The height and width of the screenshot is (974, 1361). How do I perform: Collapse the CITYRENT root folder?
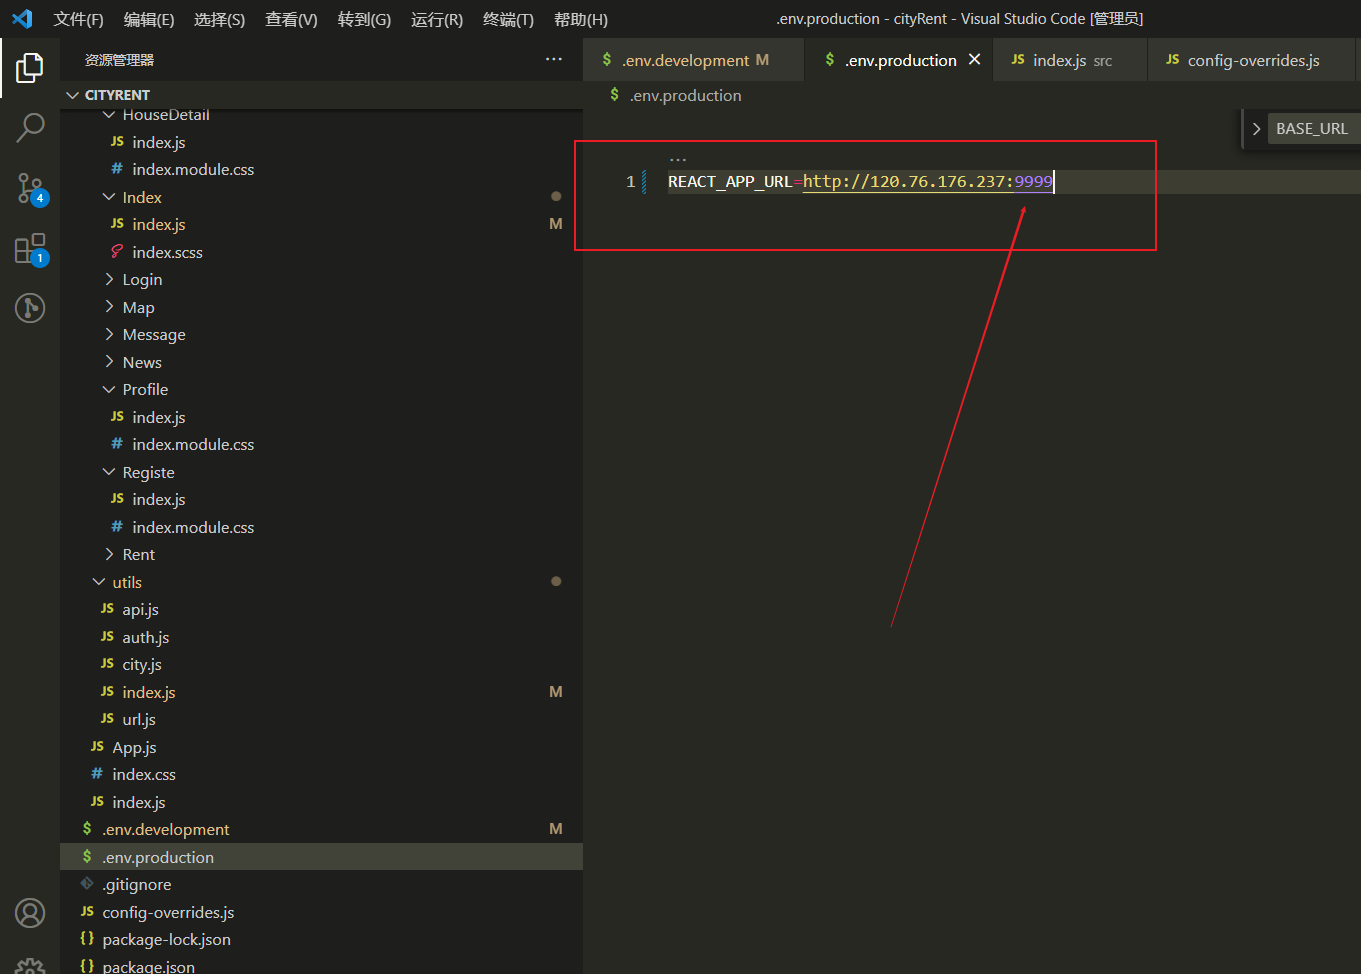pyautogui.click(x=321, y=95)
